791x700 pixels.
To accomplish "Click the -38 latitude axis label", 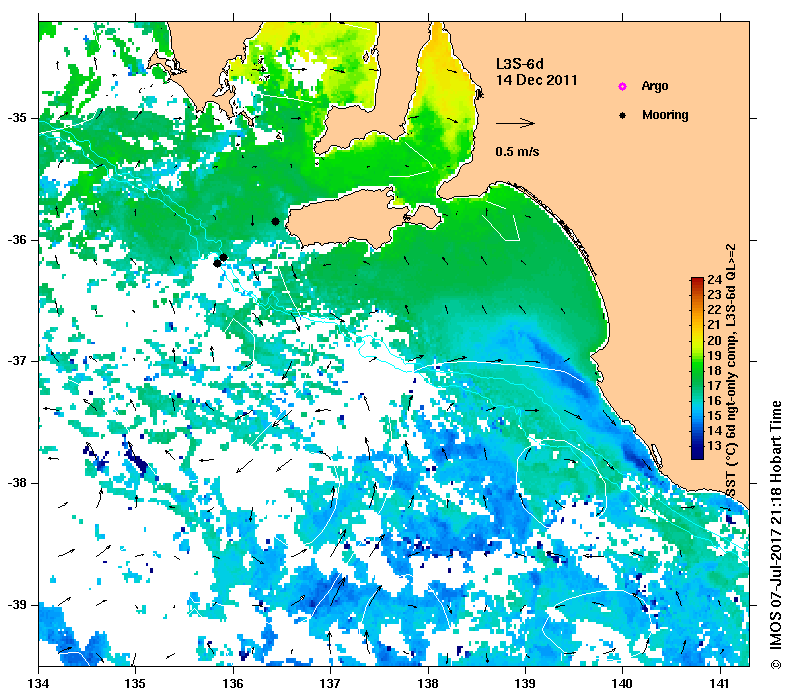I will (x=18, y=483).
